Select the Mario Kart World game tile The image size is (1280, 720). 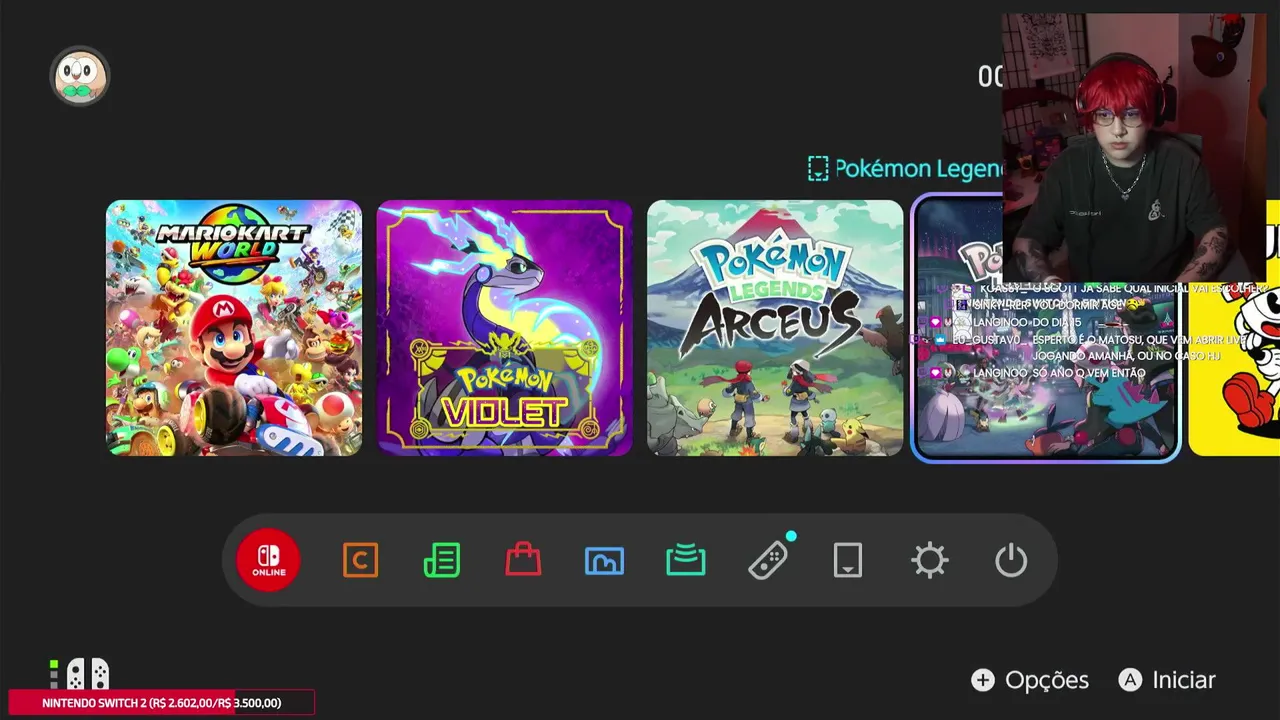234,328
